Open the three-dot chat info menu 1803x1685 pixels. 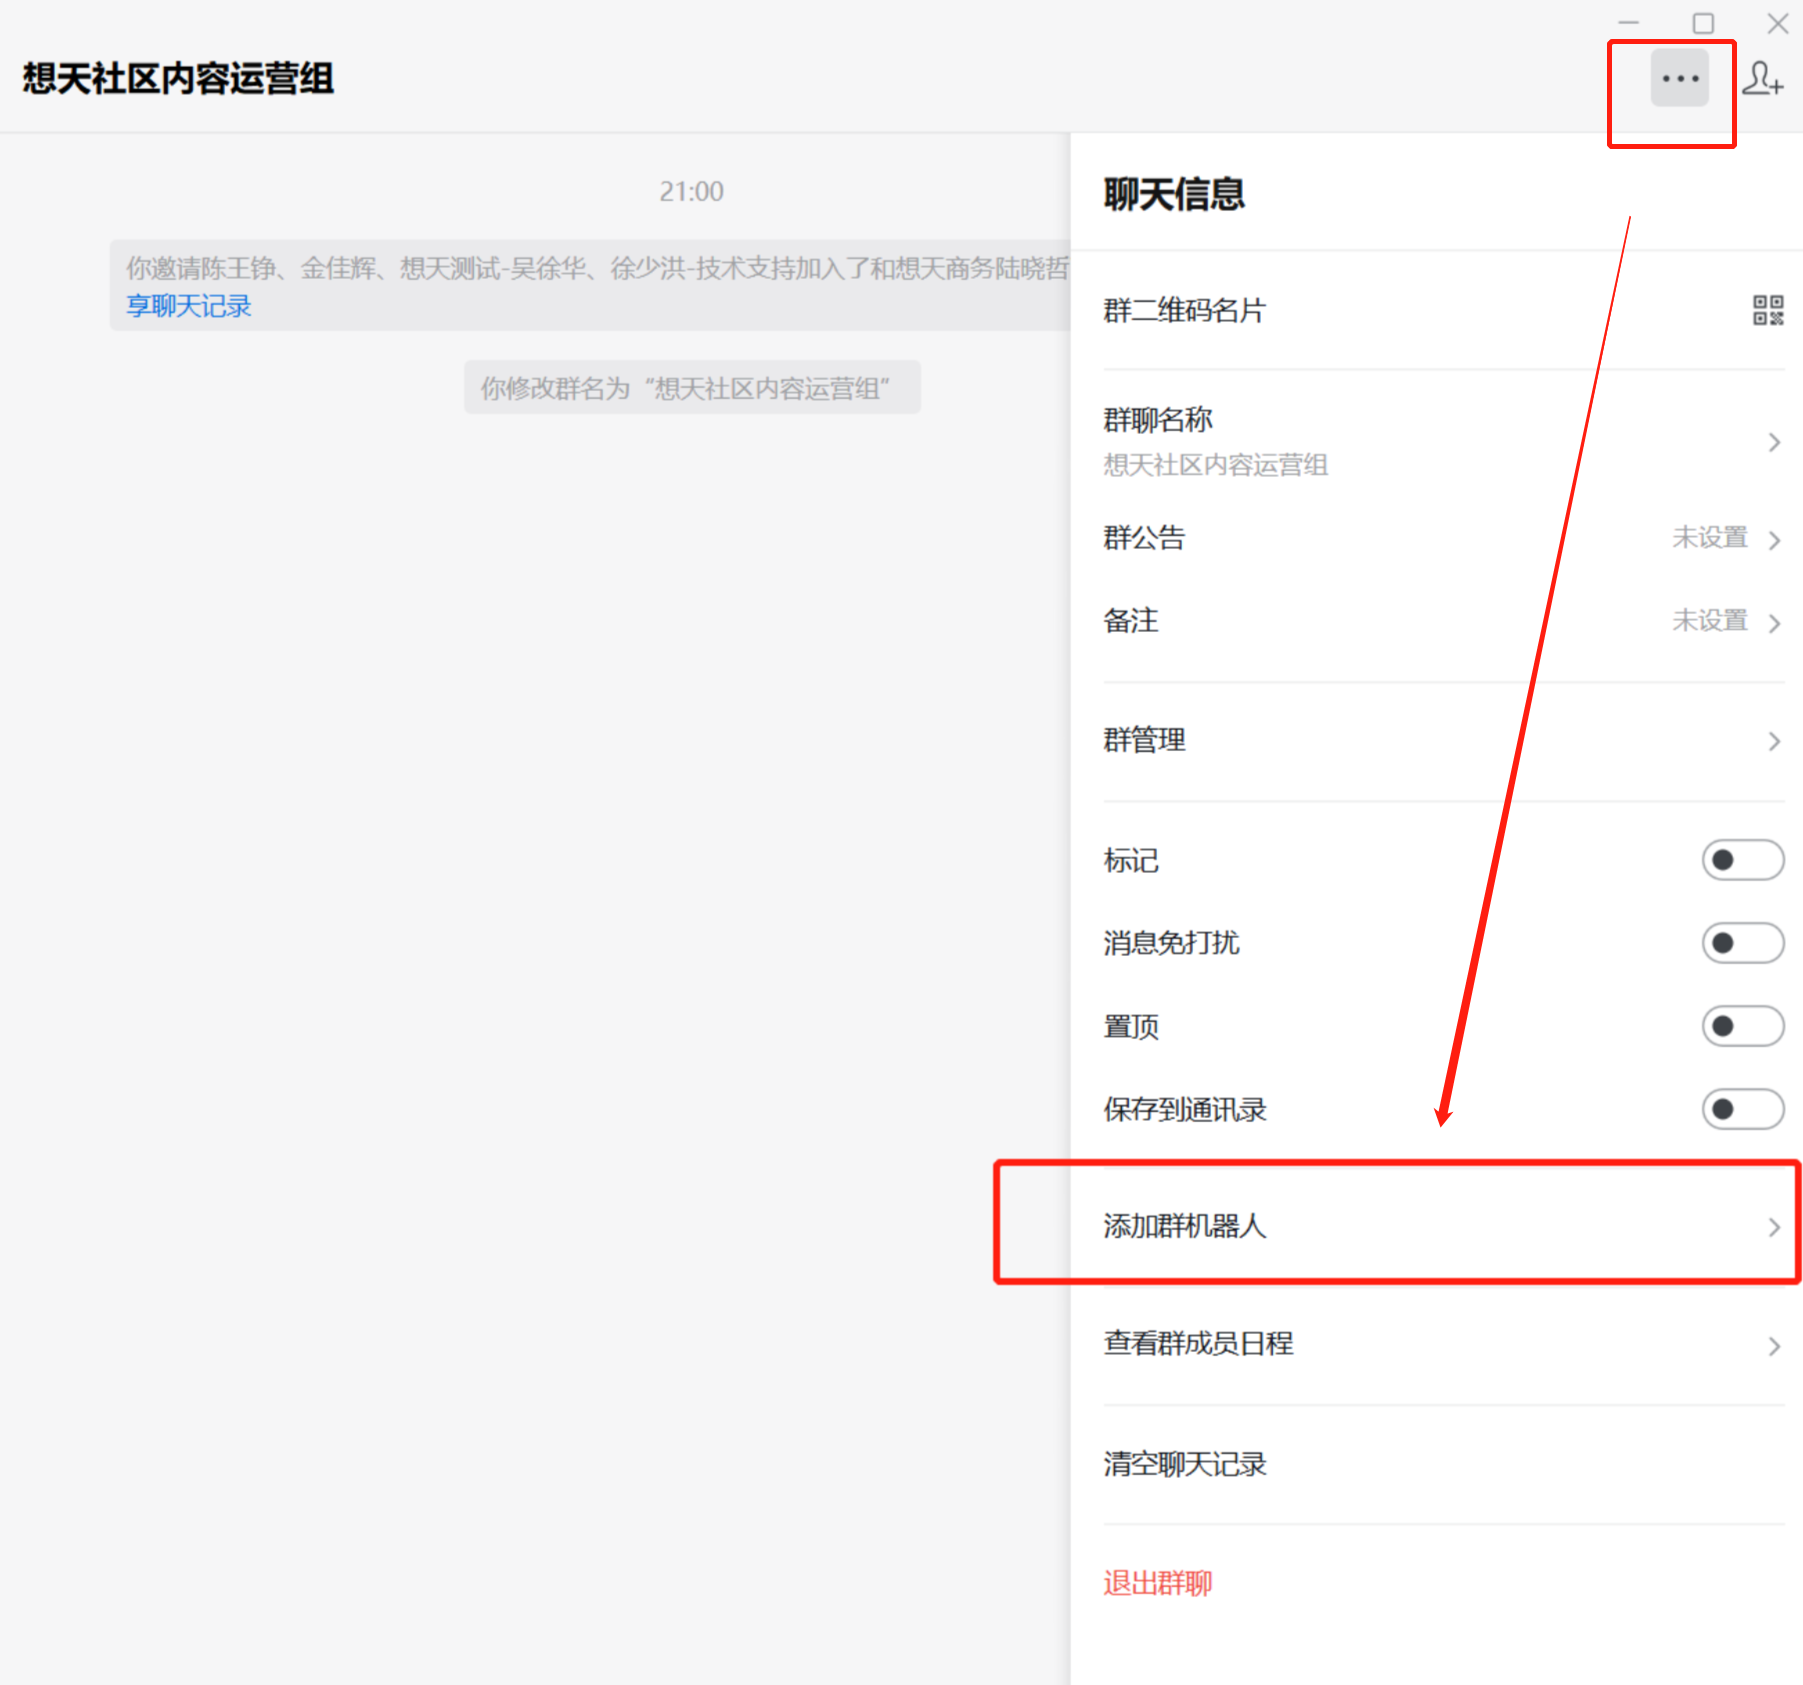point(1679,78)
